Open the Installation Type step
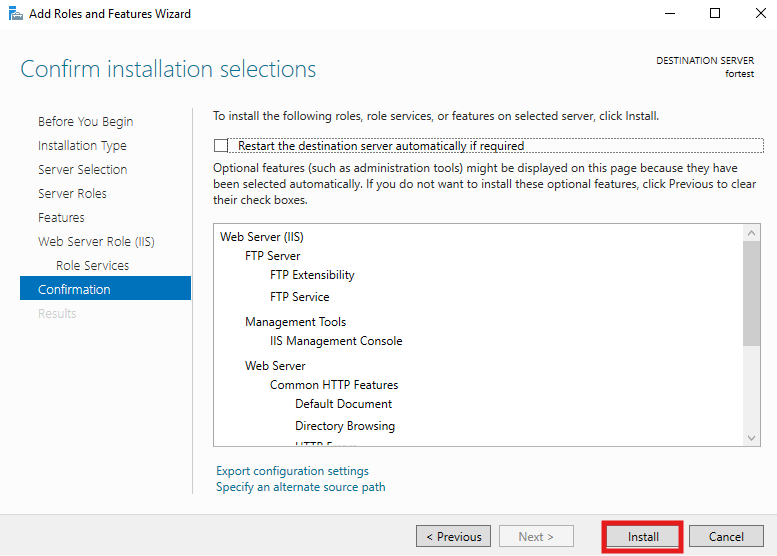This screenshot has width=777, height=556. (x=82, y=146)
